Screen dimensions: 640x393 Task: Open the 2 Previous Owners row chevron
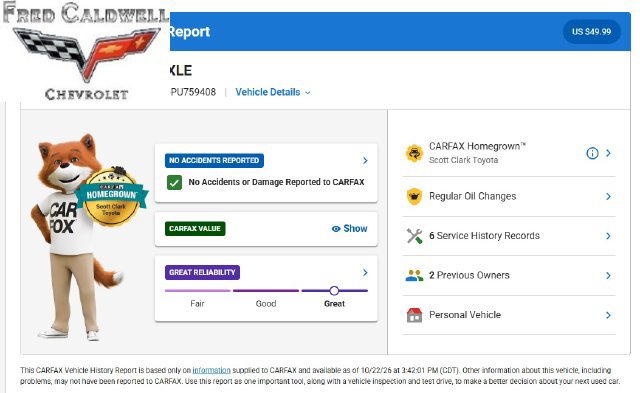click(608, 275)
